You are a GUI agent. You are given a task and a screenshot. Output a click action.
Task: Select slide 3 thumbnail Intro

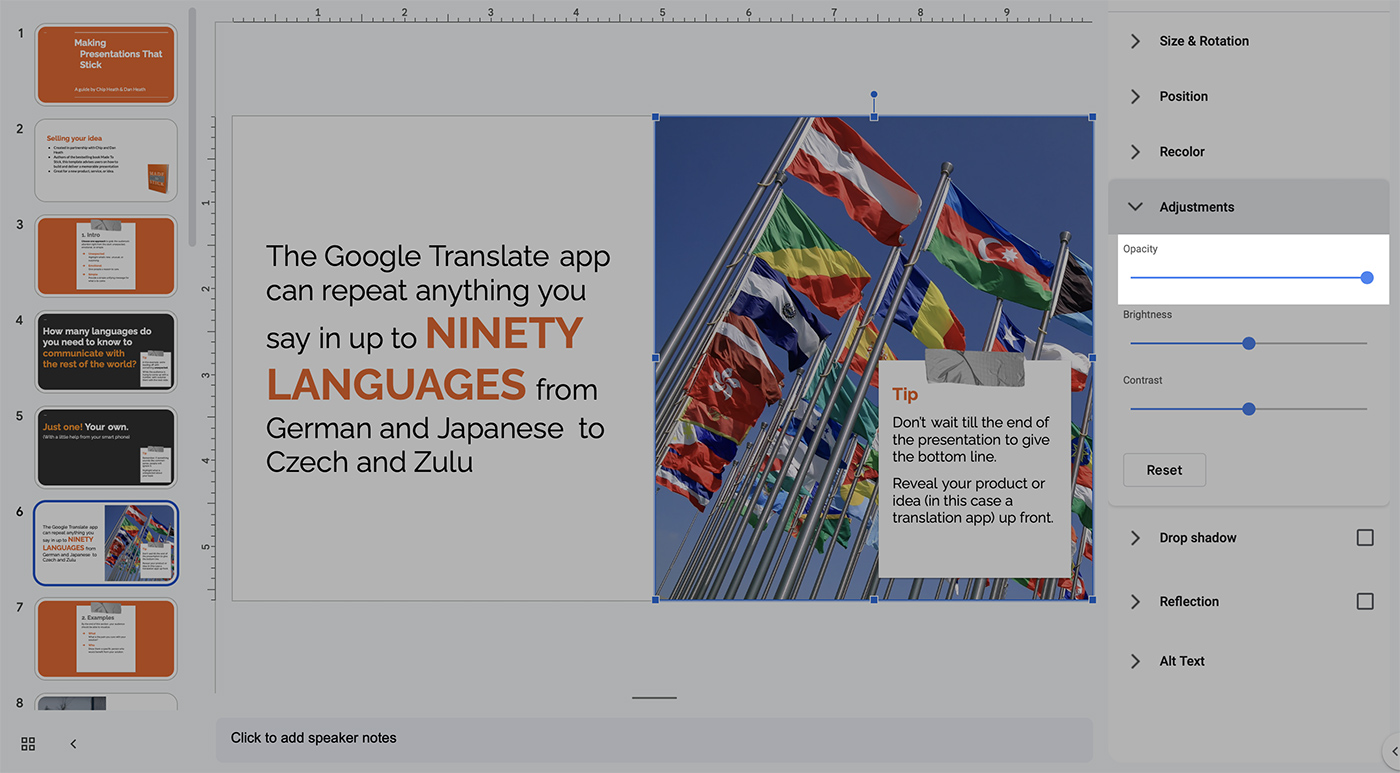(106, 256)
